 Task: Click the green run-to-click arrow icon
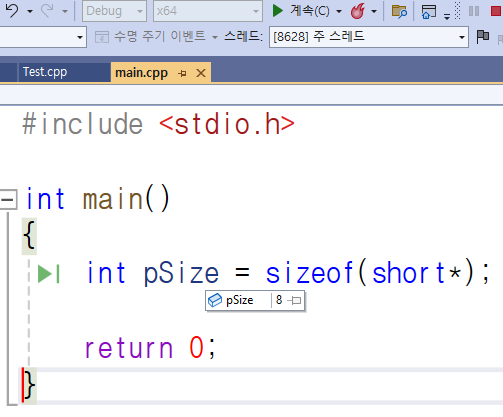point(49,274)
